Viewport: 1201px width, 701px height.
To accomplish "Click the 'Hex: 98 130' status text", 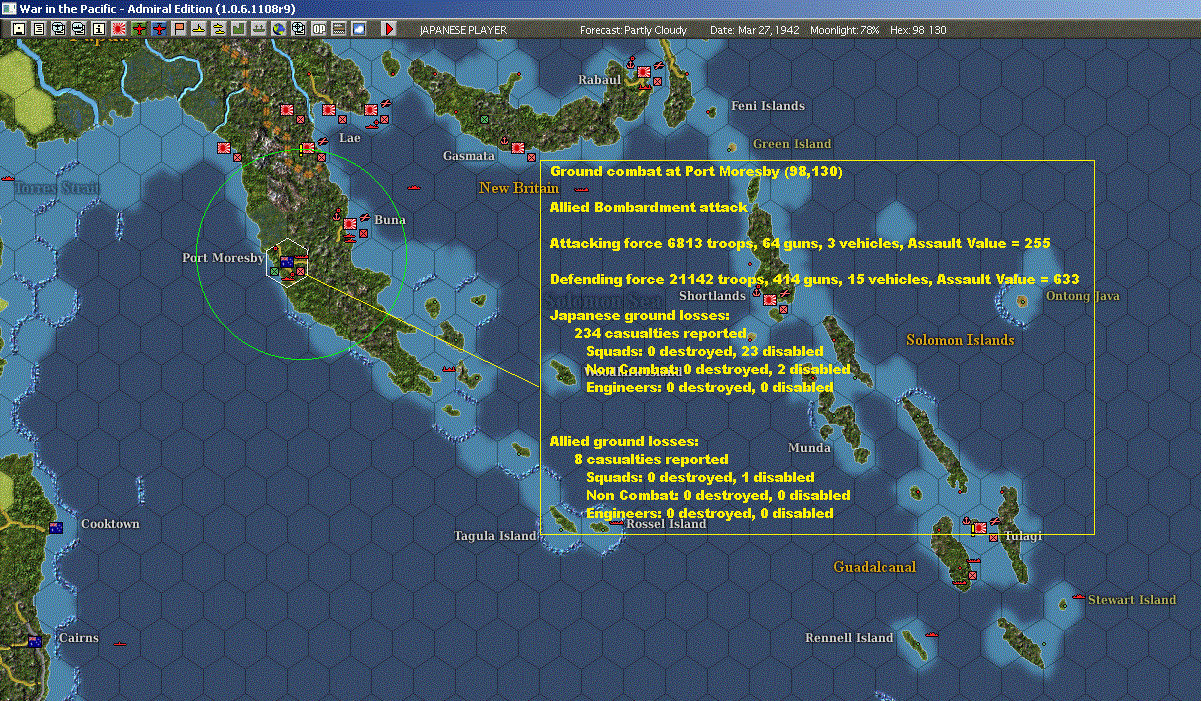I will coord(916,30).
